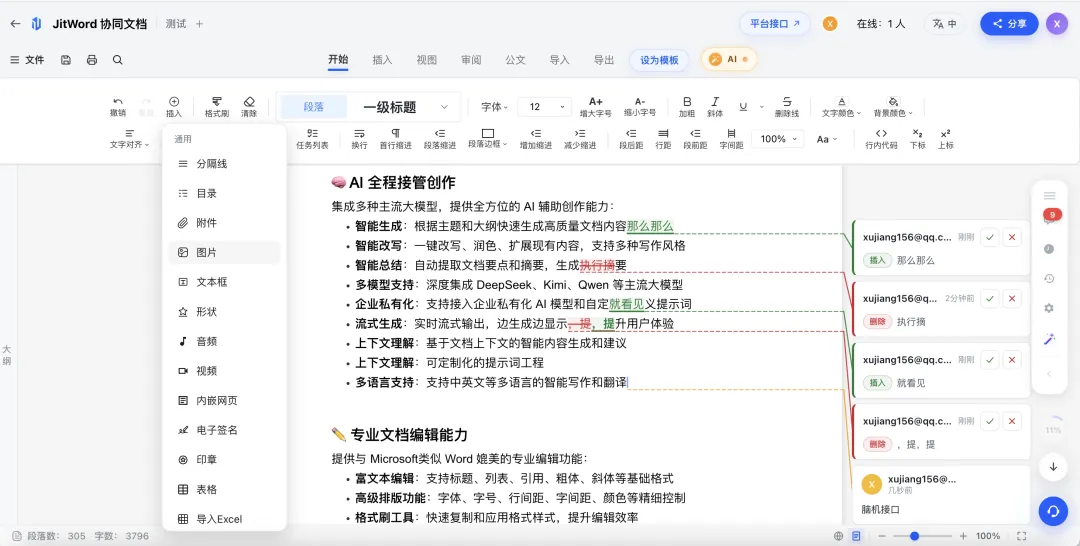This screenshot has height=546, width=1080.
Task: Open the search magnifier icon
Action: click(x=118, y=60)
